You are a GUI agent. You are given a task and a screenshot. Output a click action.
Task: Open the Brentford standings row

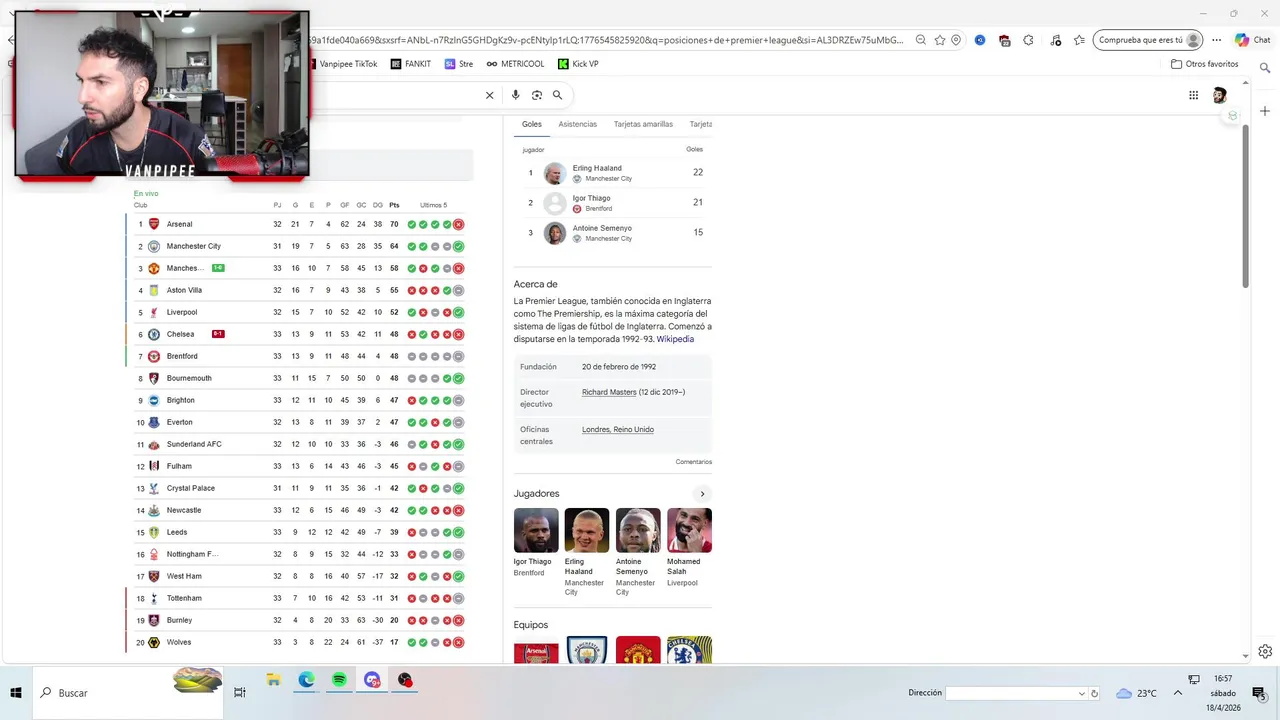click(298, 356)
